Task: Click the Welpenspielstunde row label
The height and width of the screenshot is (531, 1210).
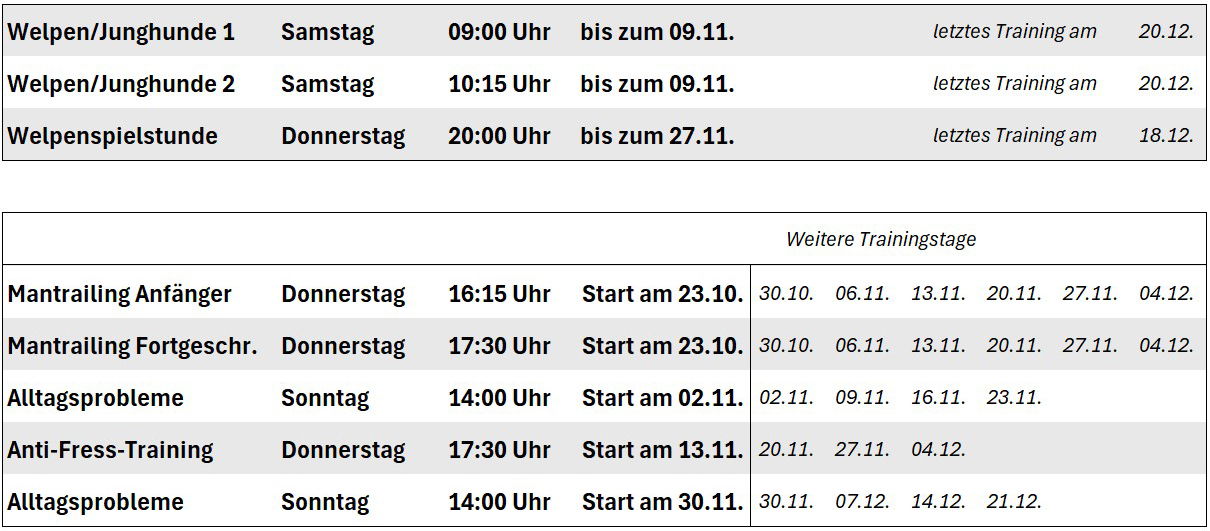Action: point(112,136)
